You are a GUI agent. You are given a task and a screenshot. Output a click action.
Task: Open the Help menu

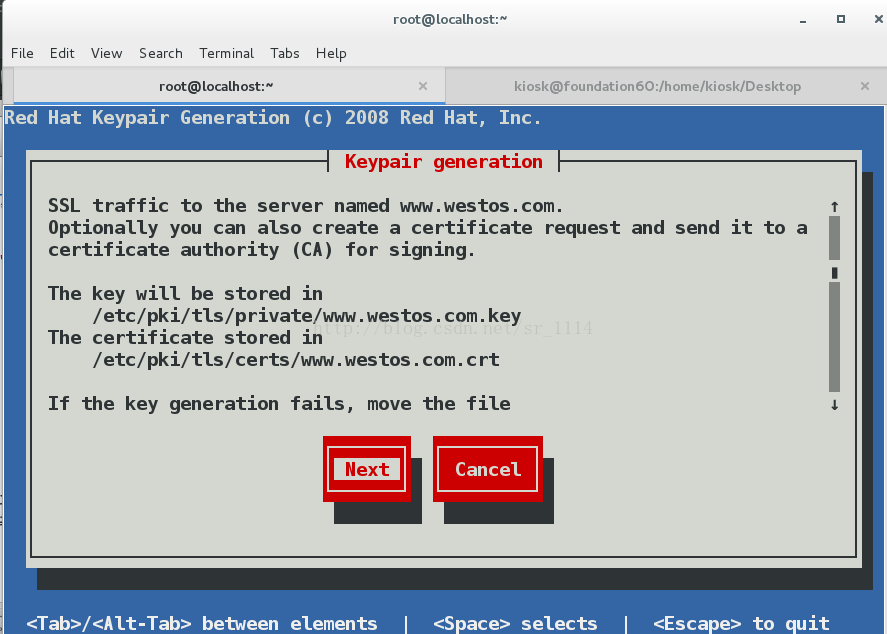click(331, 53)
